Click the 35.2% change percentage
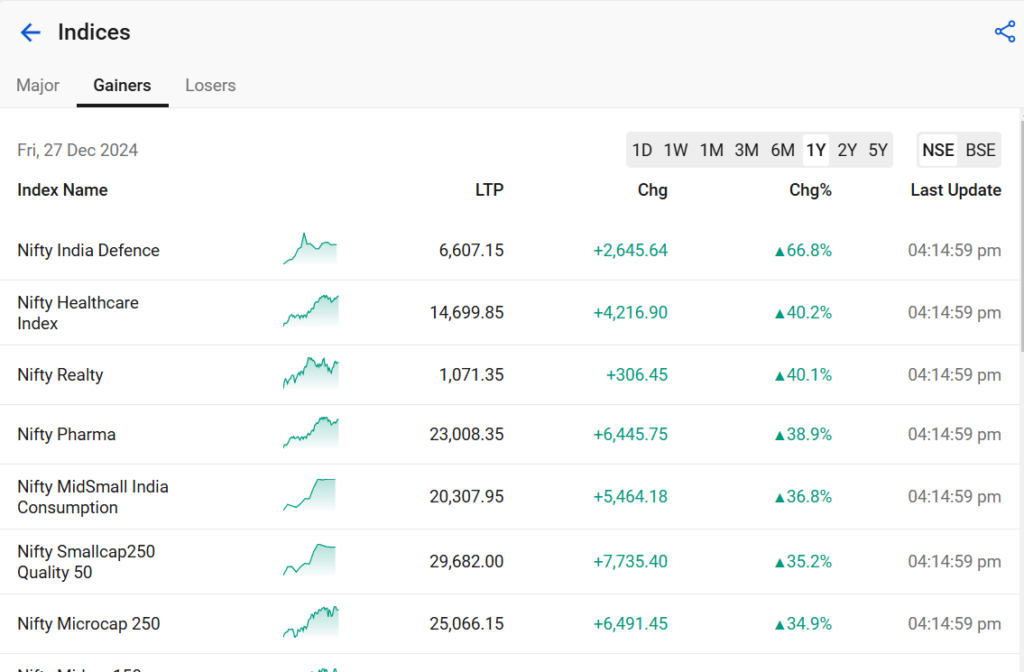 803,562
